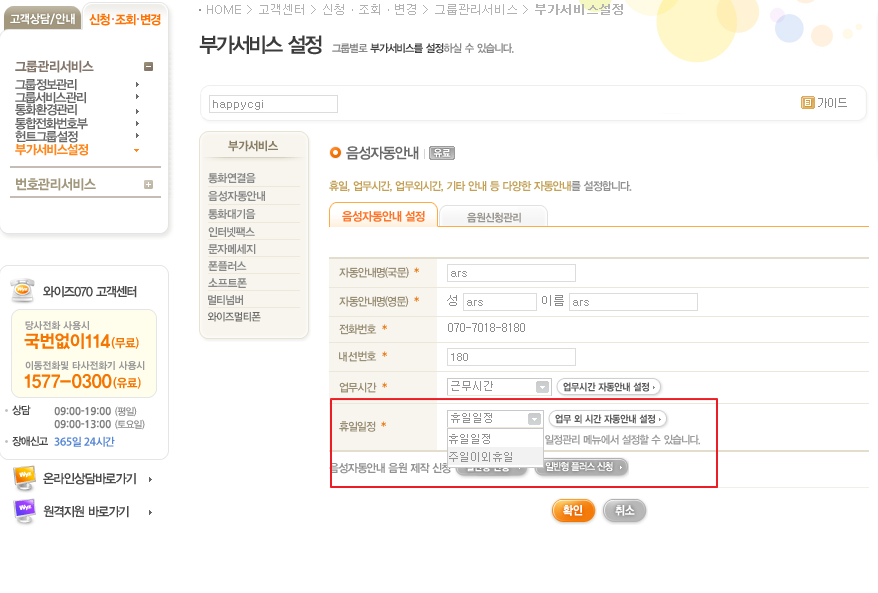Click 업무 외 시간 자동안내 설정 button
This screenshot has height=593, width=878.
point(608,419)
